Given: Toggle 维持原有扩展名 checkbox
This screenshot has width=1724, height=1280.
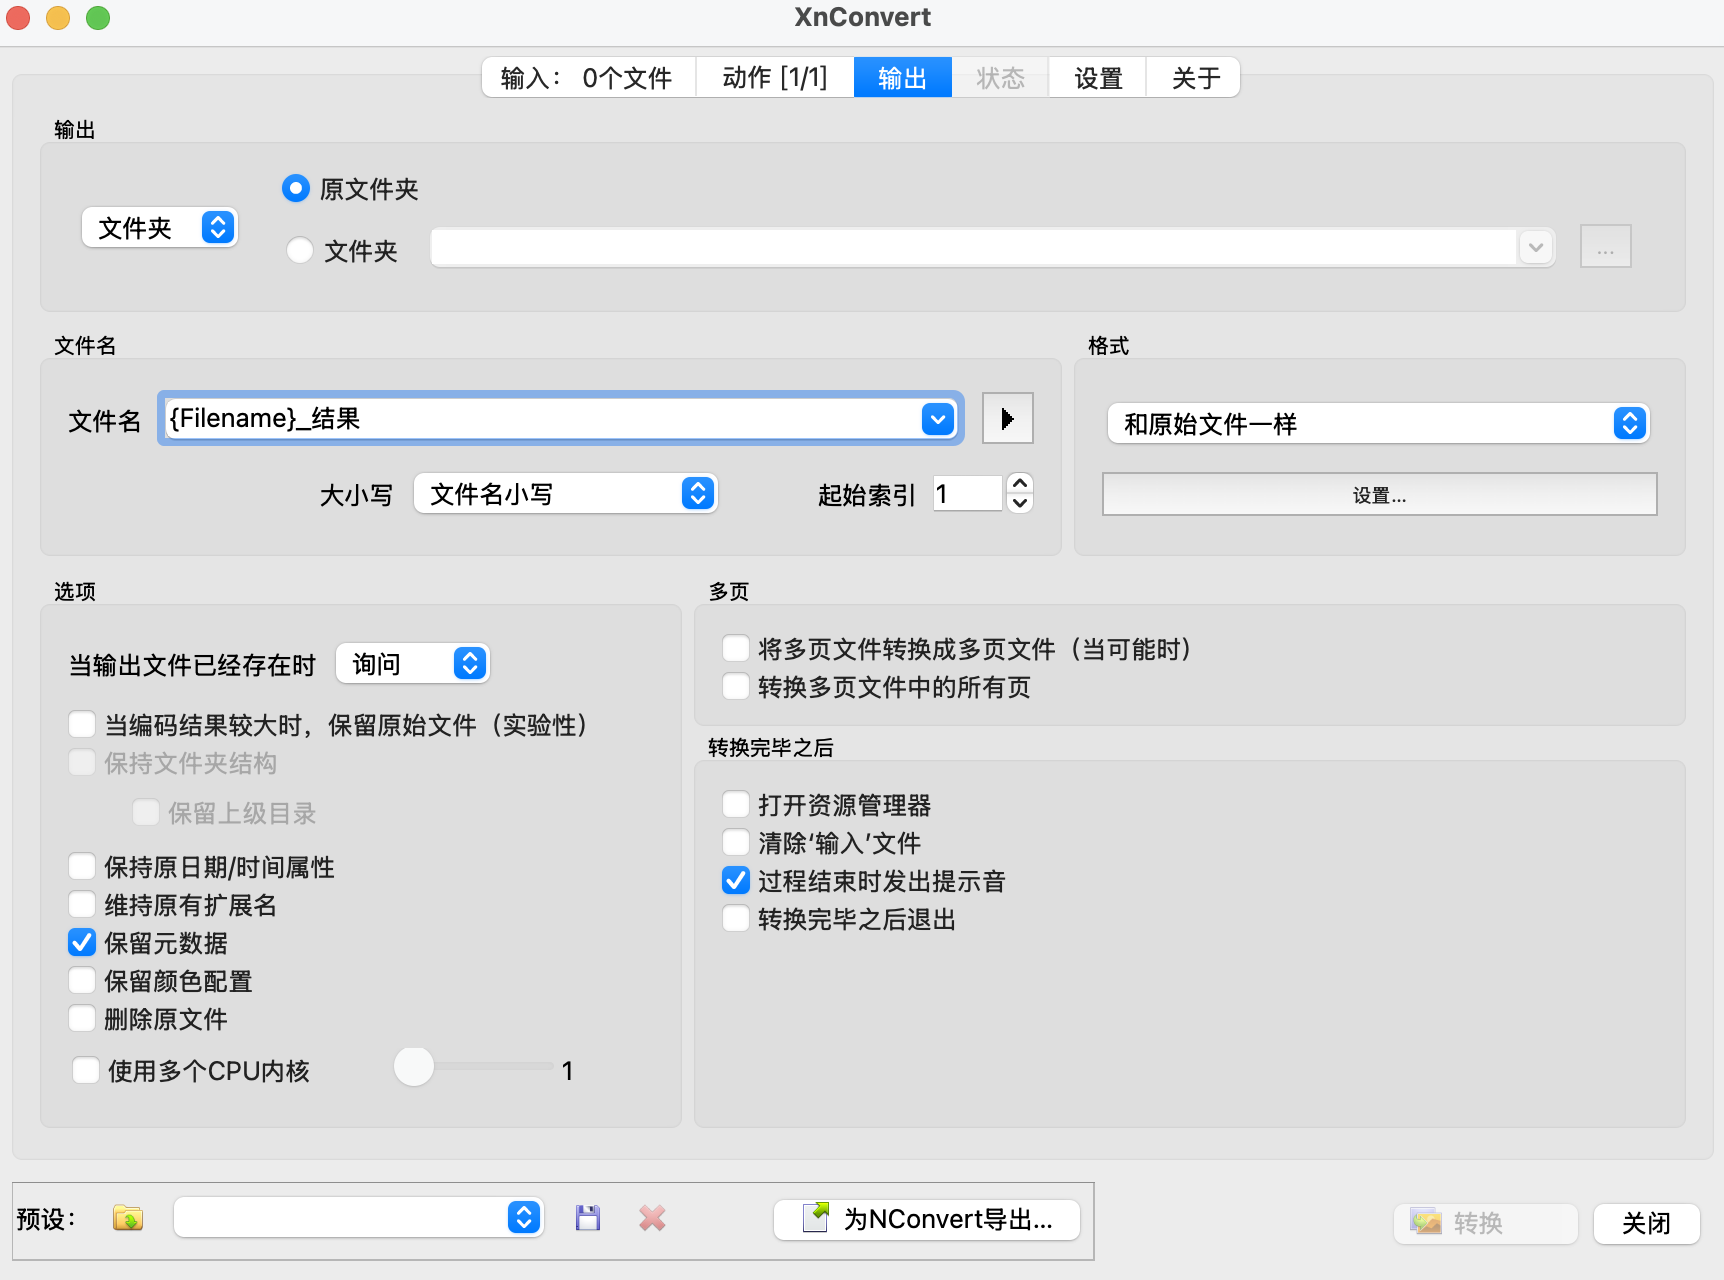Looking at the screenshot, I should coord(82,904).
